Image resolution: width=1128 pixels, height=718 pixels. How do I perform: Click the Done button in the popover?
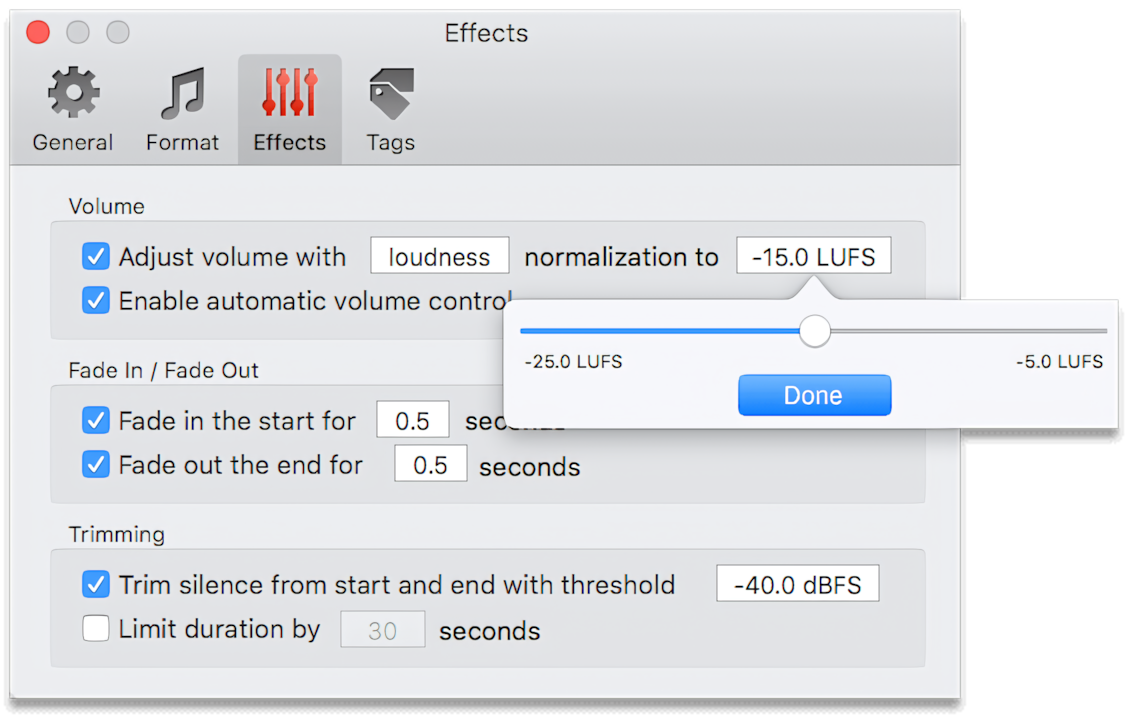click(x=813, y=395)
